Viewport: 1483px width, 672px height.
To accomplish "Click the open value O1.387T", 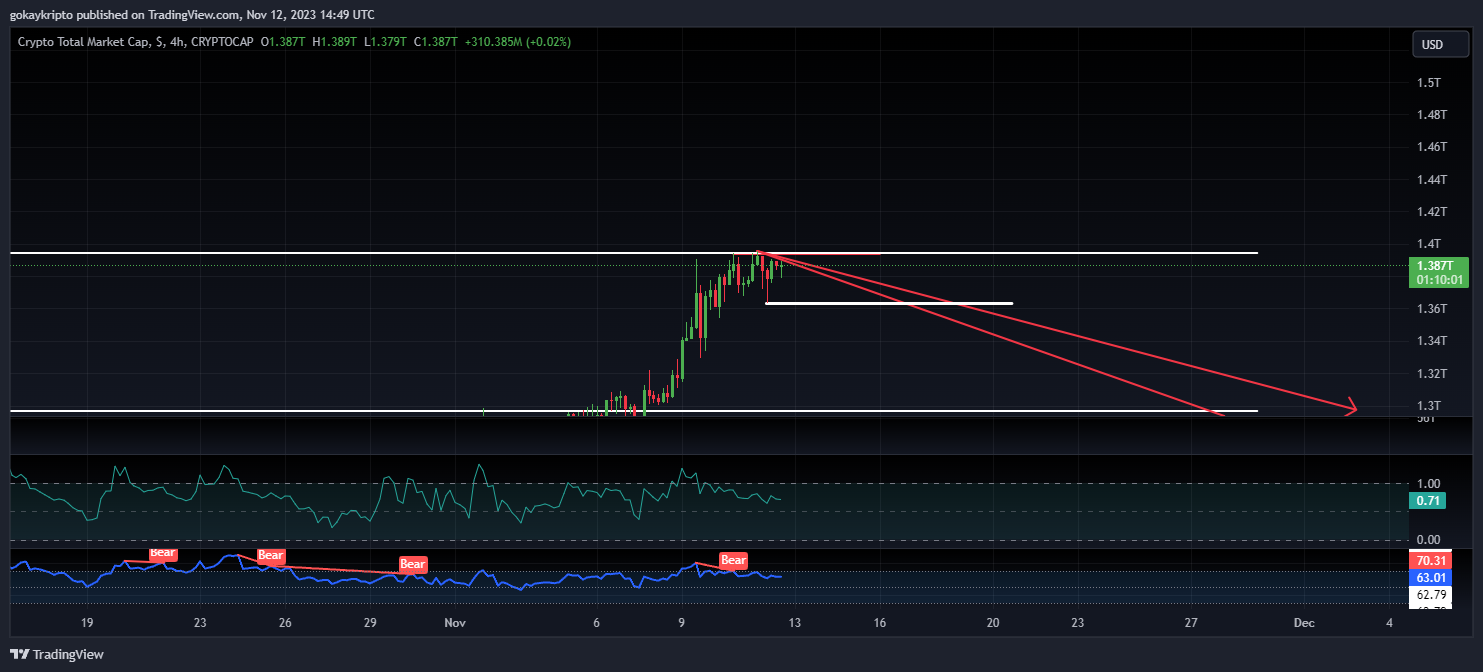I will click(x=284, y=42).
